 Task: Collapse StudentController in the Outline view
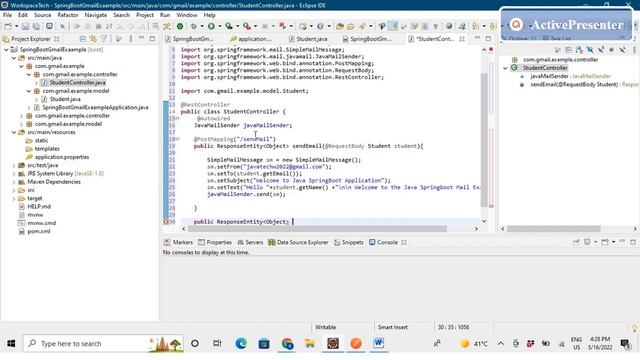point(505,68)
